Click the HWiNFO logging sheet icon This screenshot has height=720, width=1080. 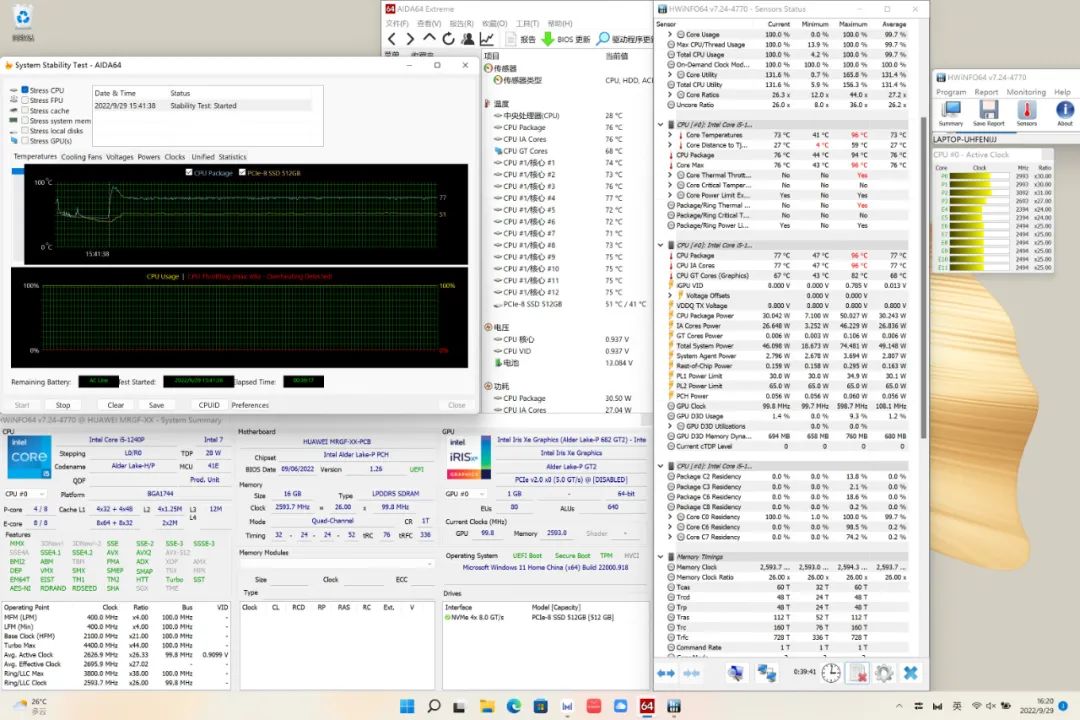[x=858, y=673]
